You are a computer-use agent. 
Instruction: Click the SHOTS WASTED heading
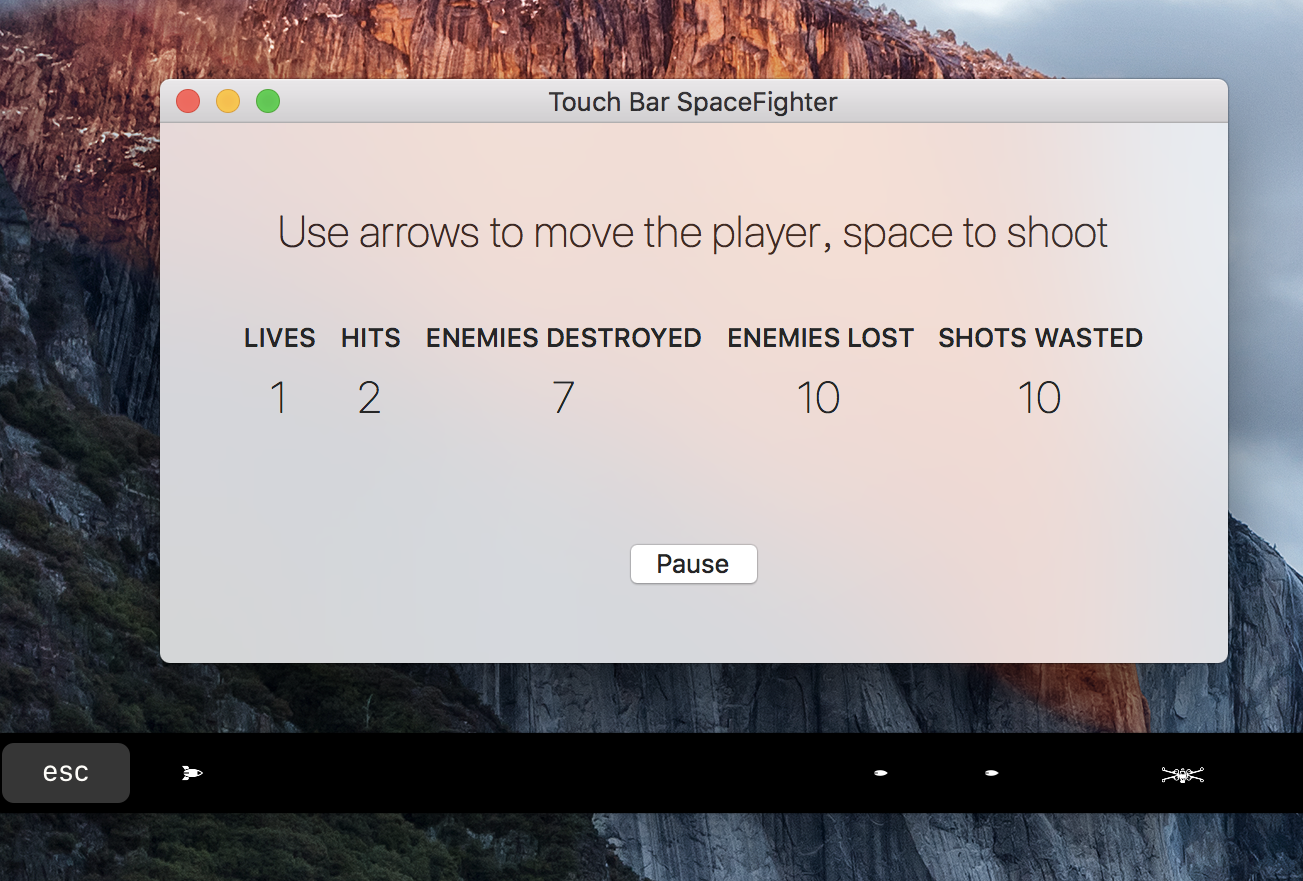point(1040,339)
